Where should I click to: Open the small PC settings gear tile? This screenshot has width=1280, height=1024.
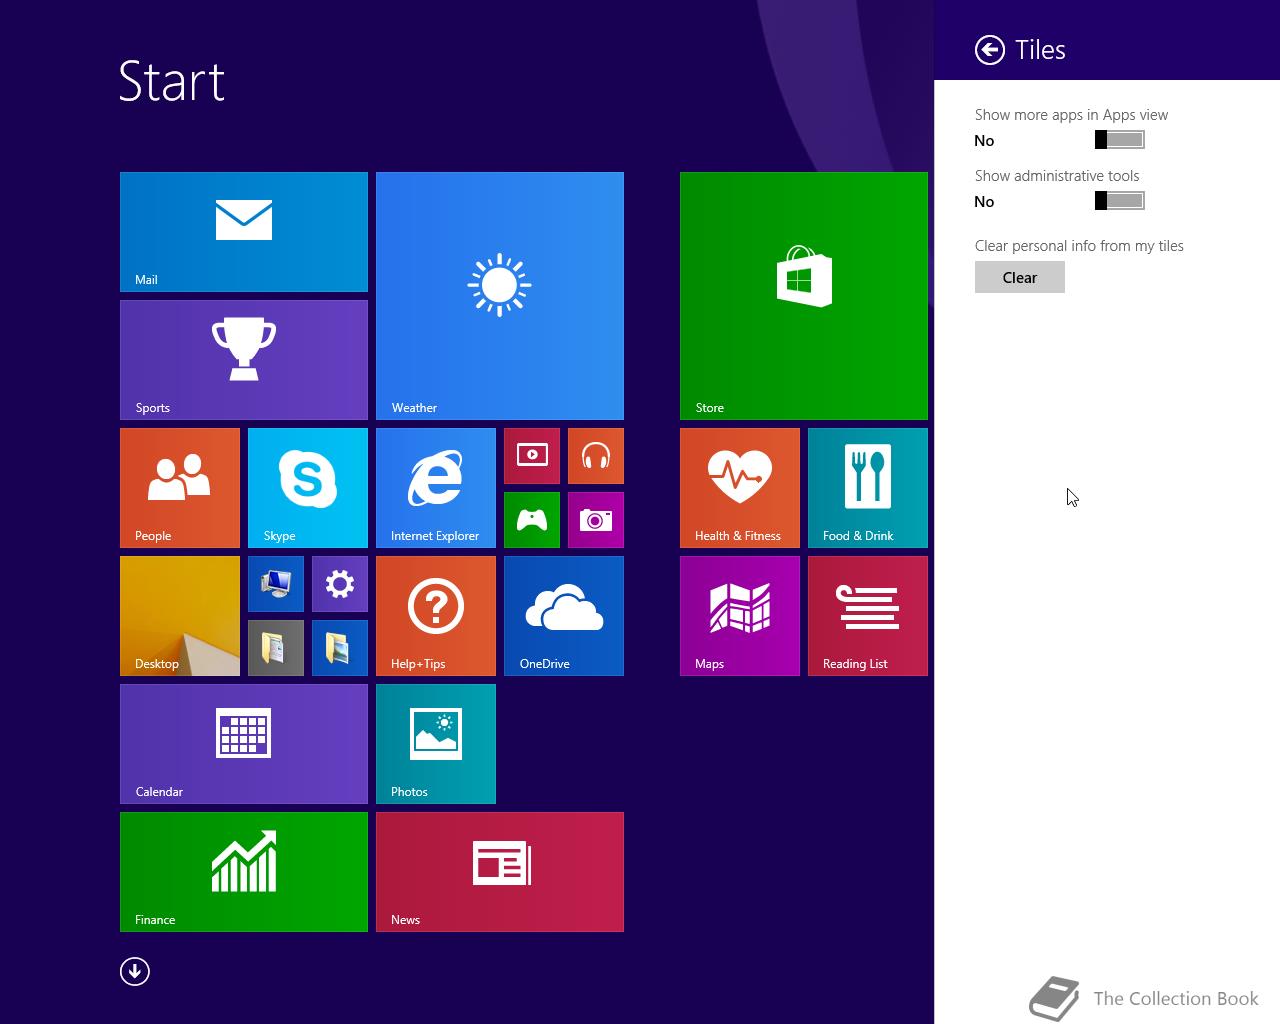pyautogui.click(x=340, y=584)
